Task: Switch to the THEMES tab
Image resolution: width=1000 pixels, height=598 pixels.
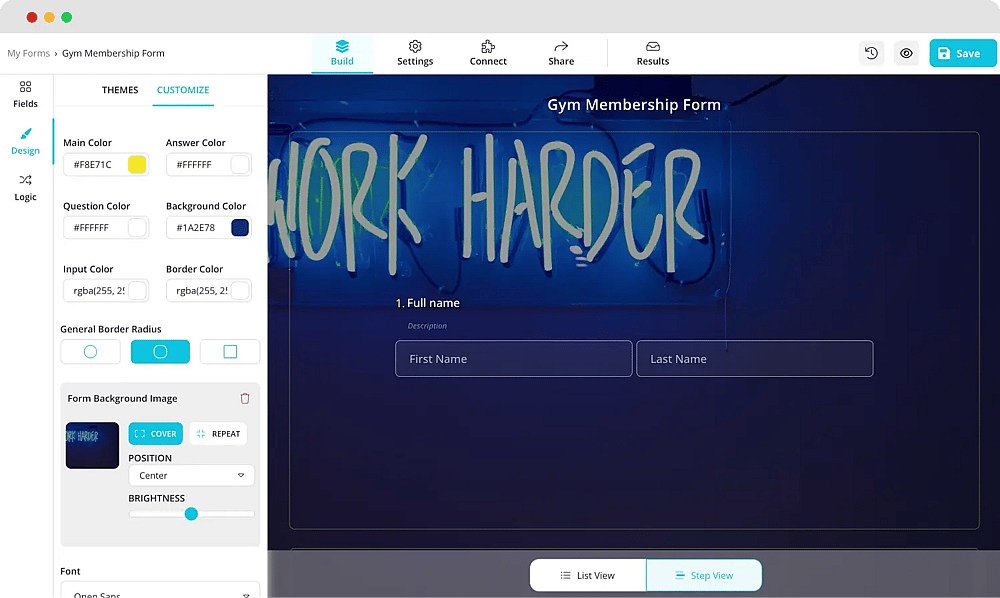Action: [x=120, y=90]
